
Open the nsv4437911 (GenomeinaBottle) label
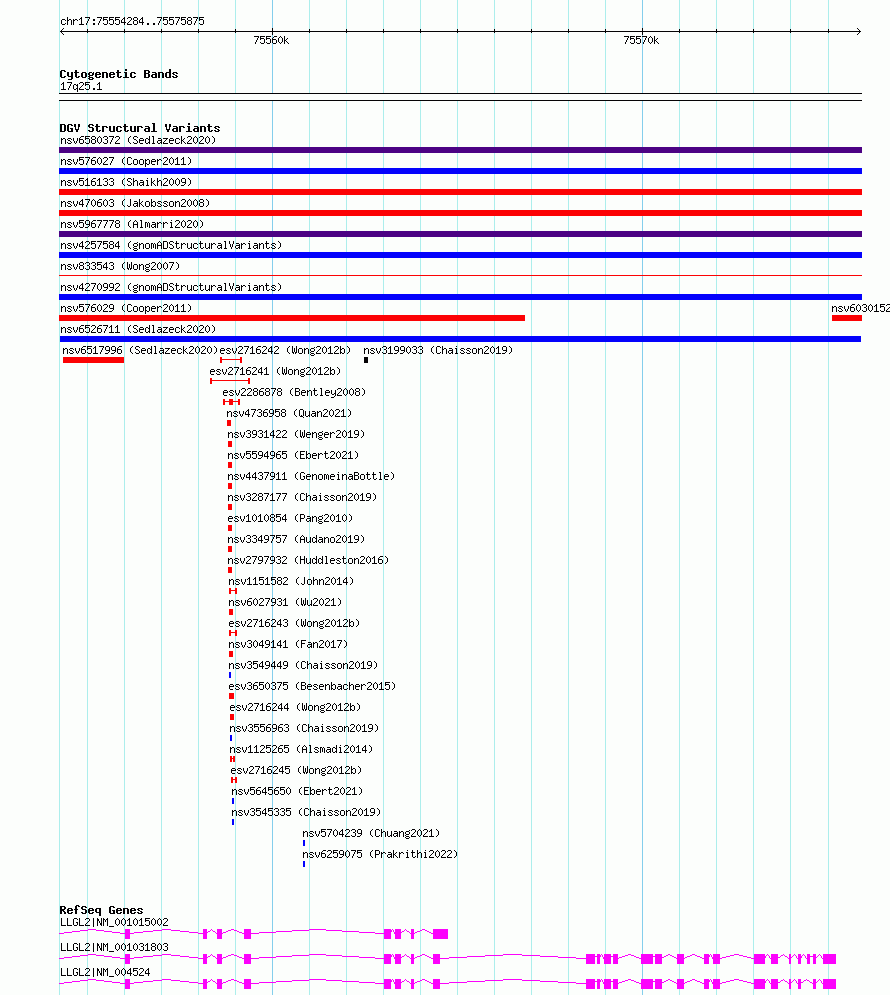click(x=311, y=476)
